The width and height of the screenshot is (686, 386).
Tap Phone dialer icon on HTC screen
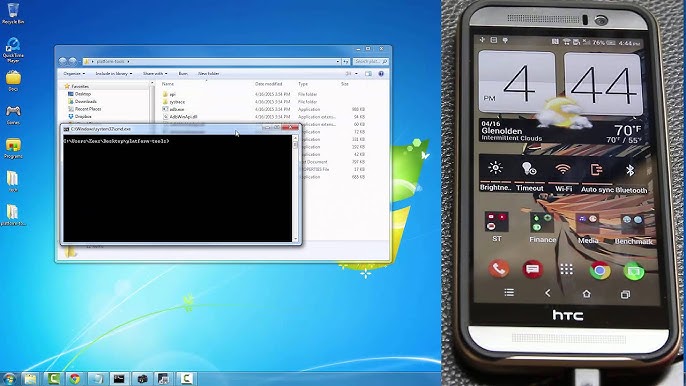pyautogui.click(x=498, y=269)
